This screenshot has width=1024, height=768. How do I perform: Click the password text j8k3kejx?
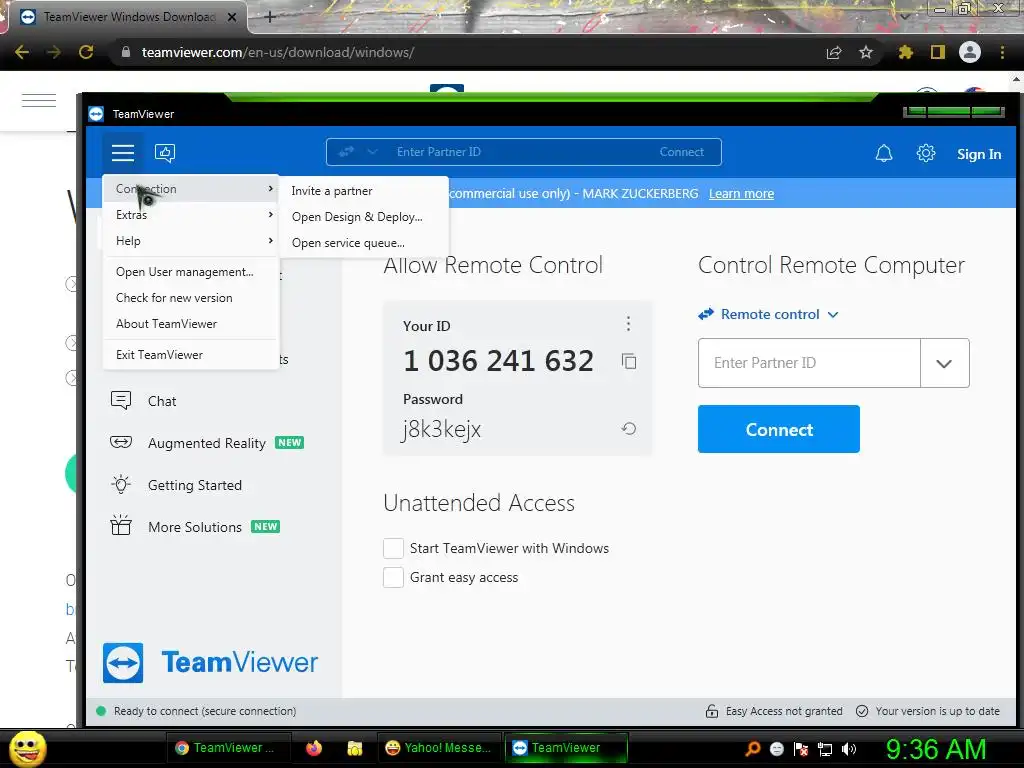(x=441, y=429)
